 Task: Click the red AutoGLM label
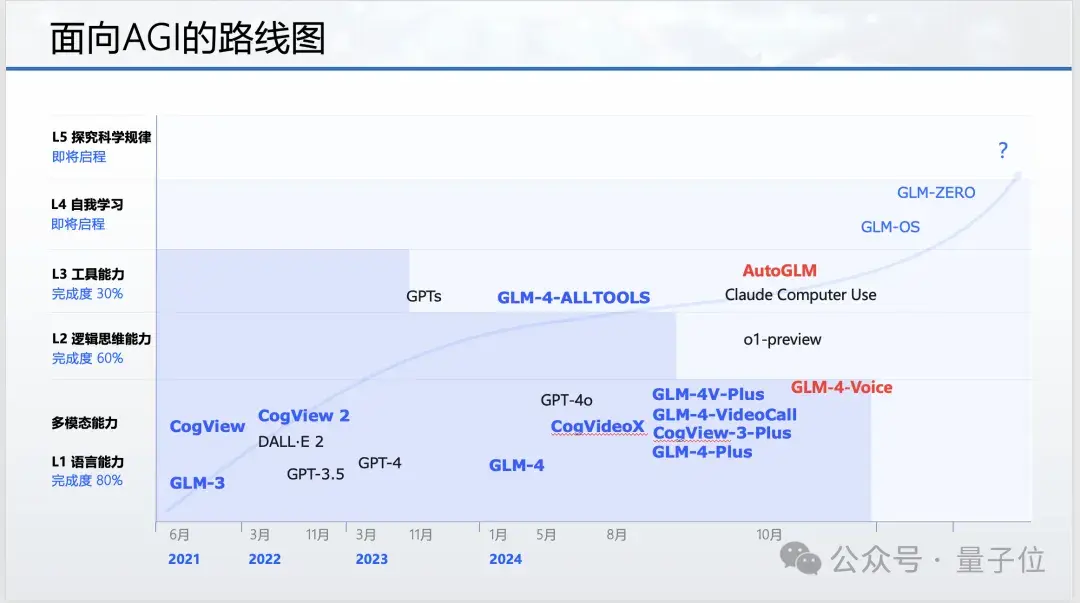click(779, 271)
